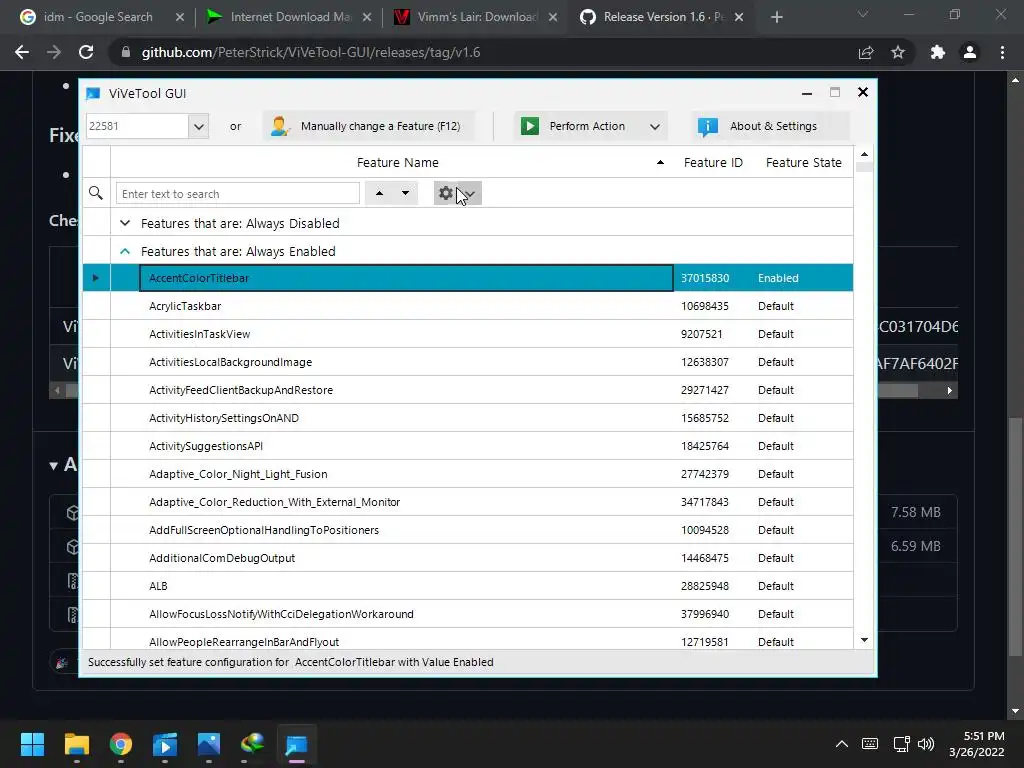
Task: Close the idm - Google Search tab
Action: coord(180,18)
